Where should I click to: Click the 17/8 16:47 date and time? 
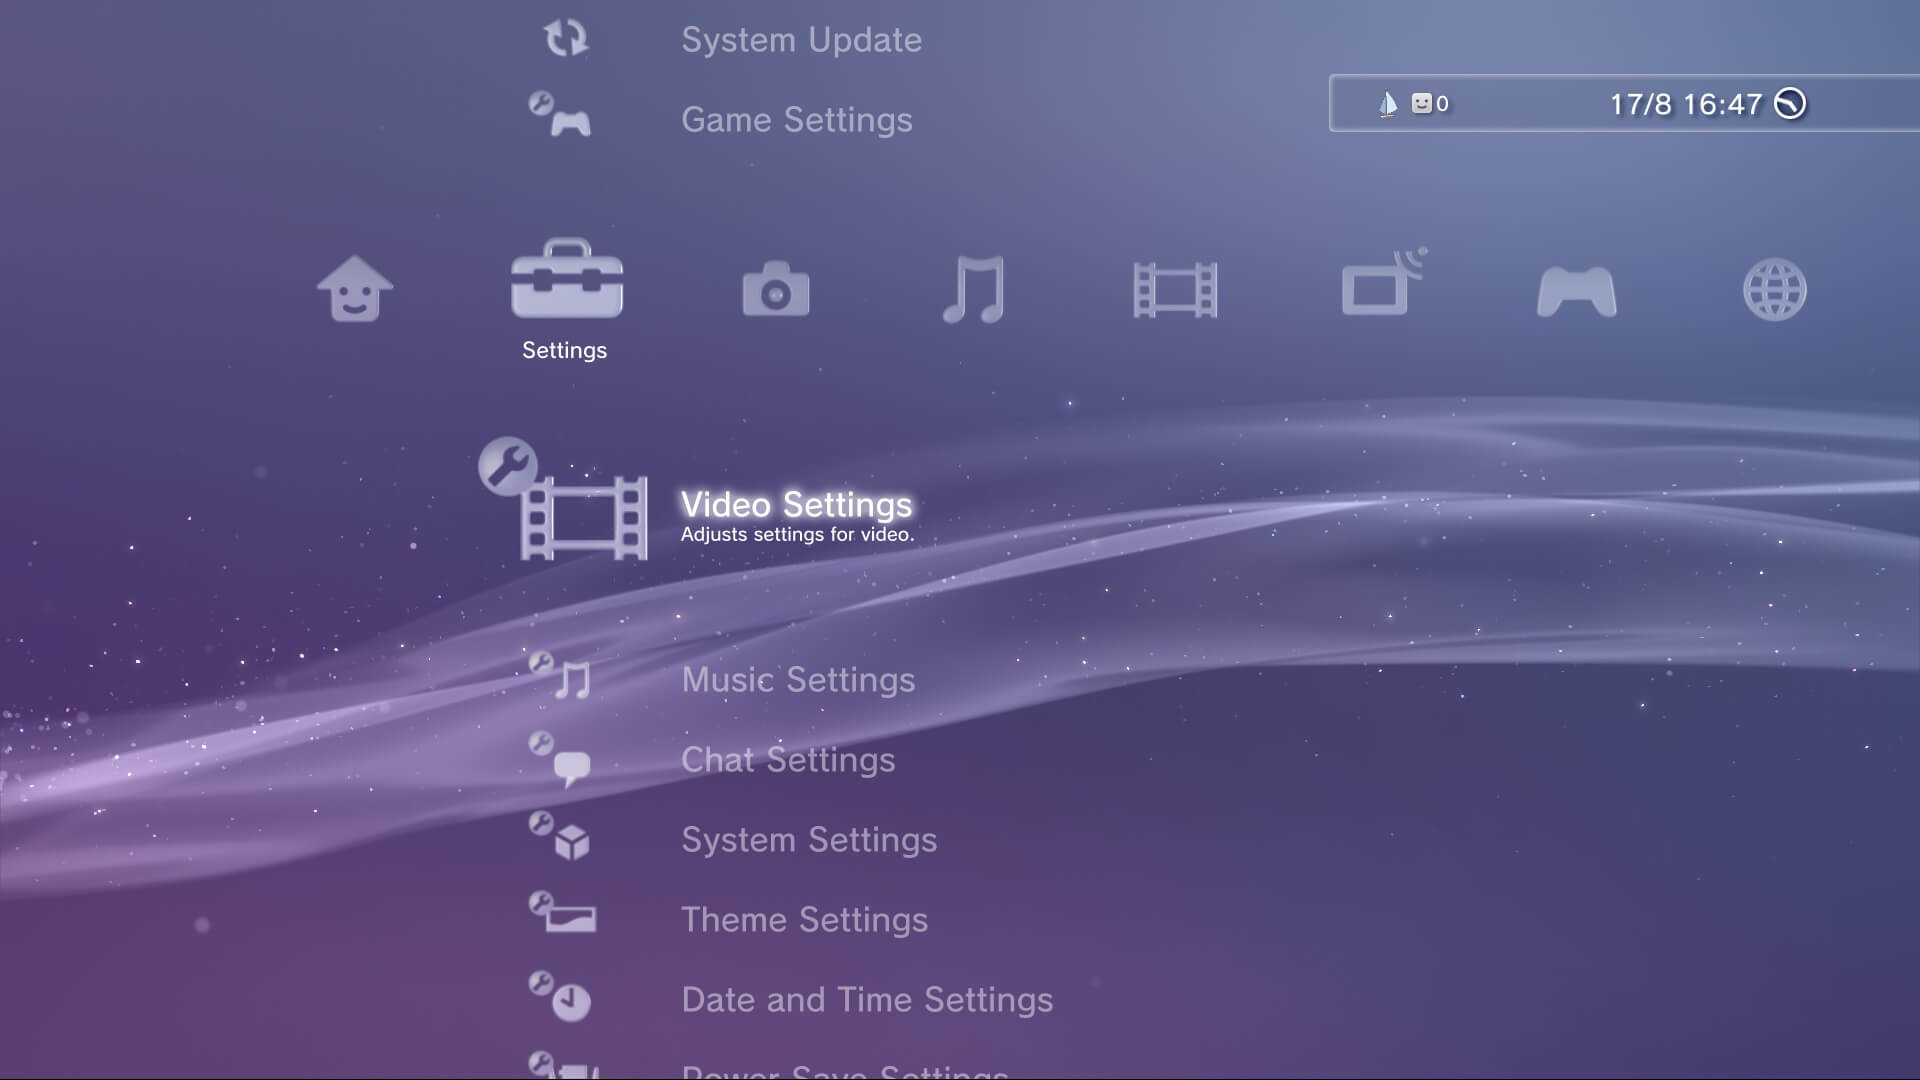(x=1685, y=104)
